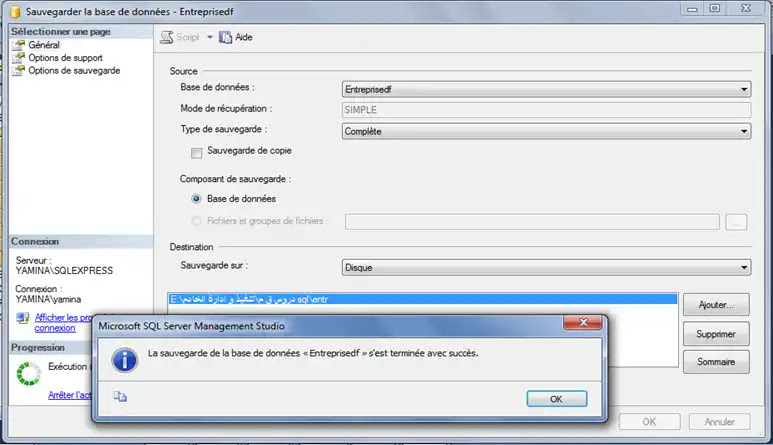773x445 pixels.
Task: Click the Script toolbar button
Action: coord(180,37)
